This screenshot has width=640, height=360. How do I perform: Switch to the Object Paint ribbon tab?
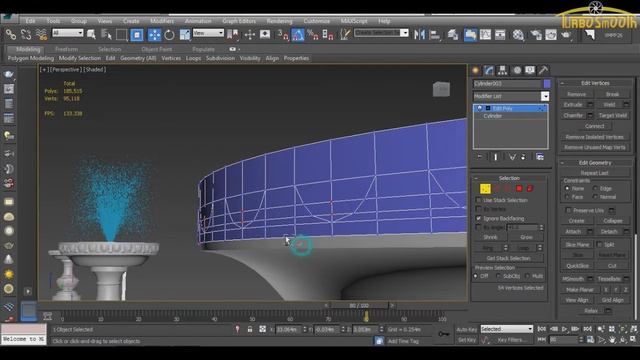(x=157, y=49)
